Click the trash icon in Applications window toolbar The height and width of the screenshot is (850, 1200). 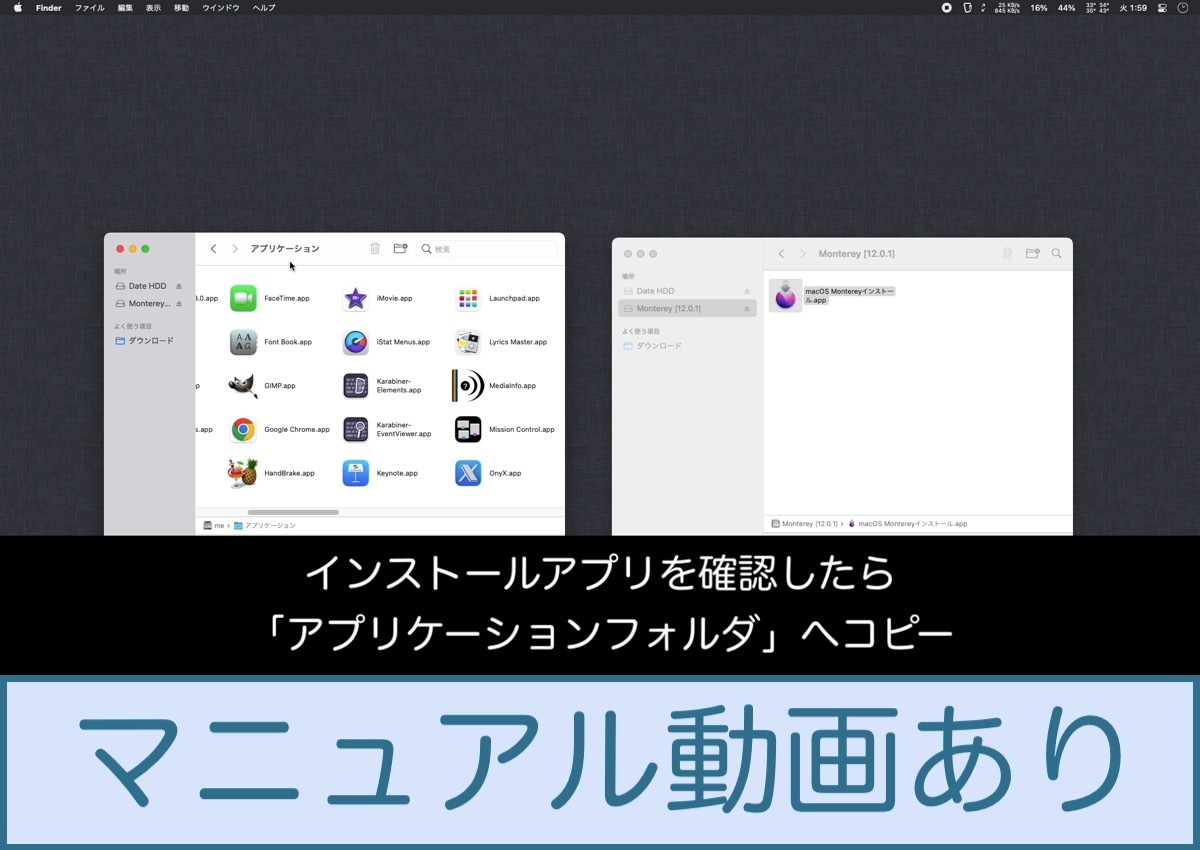pos(375,249)
